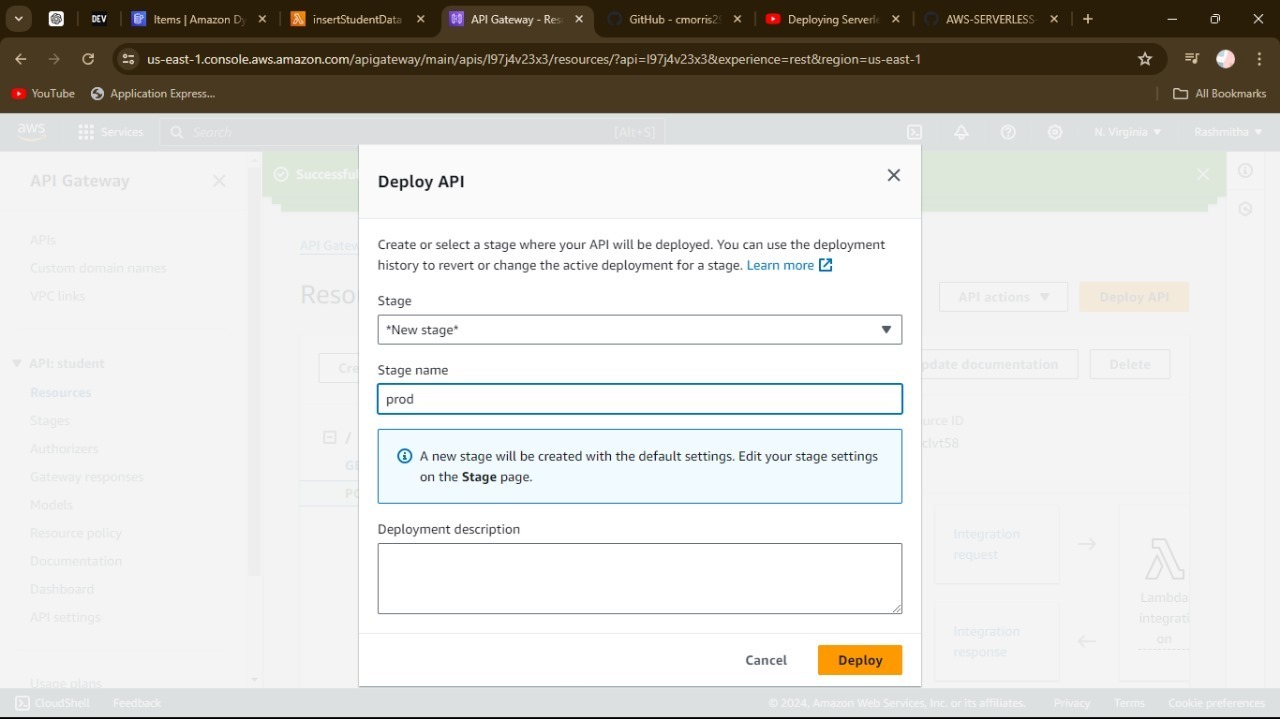Open the browser tab search dropdown

click(18, 19)
